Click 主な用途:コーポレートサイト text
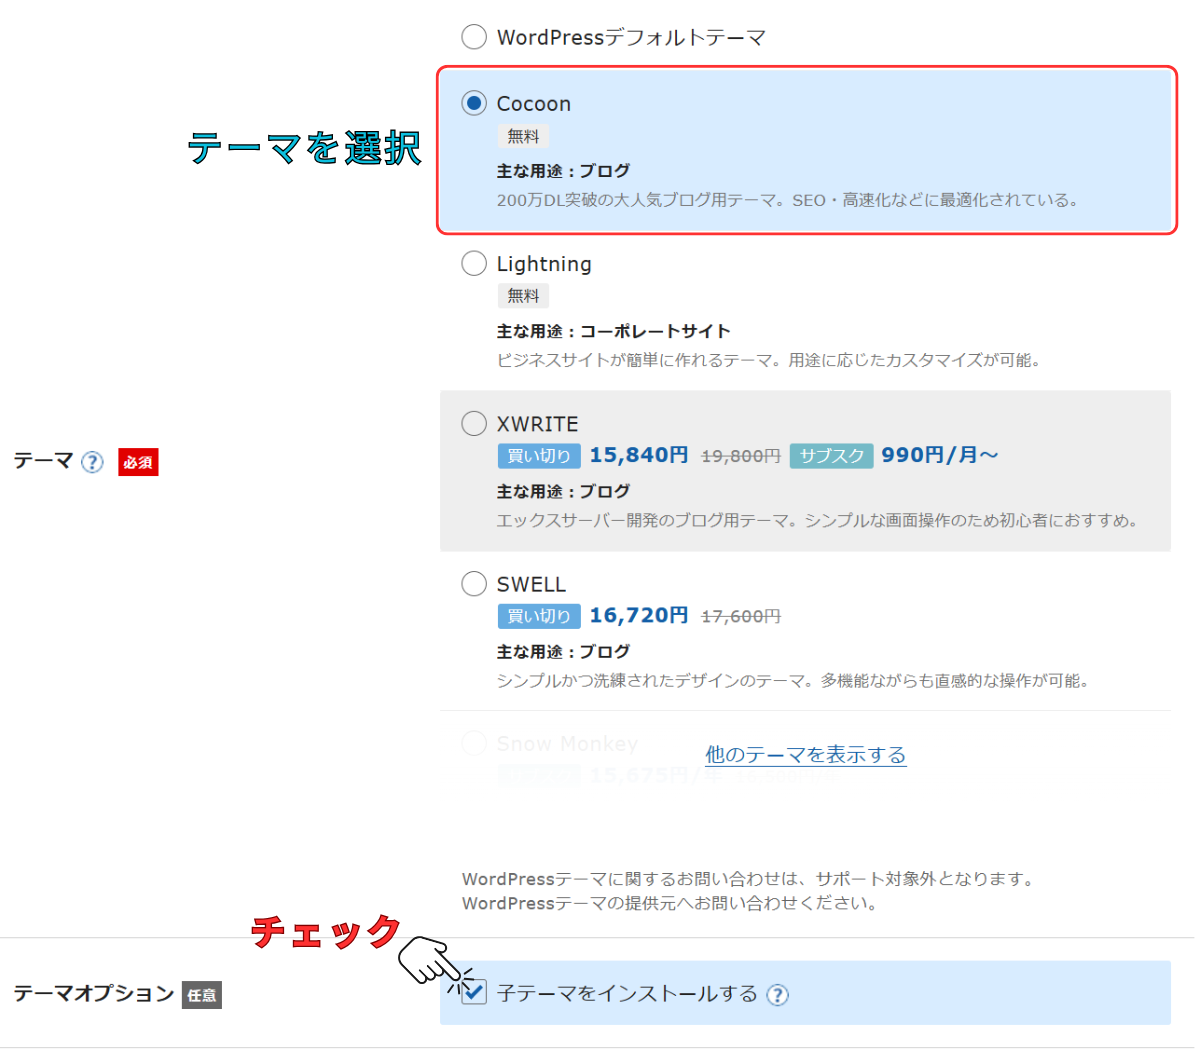 (614, 331)
